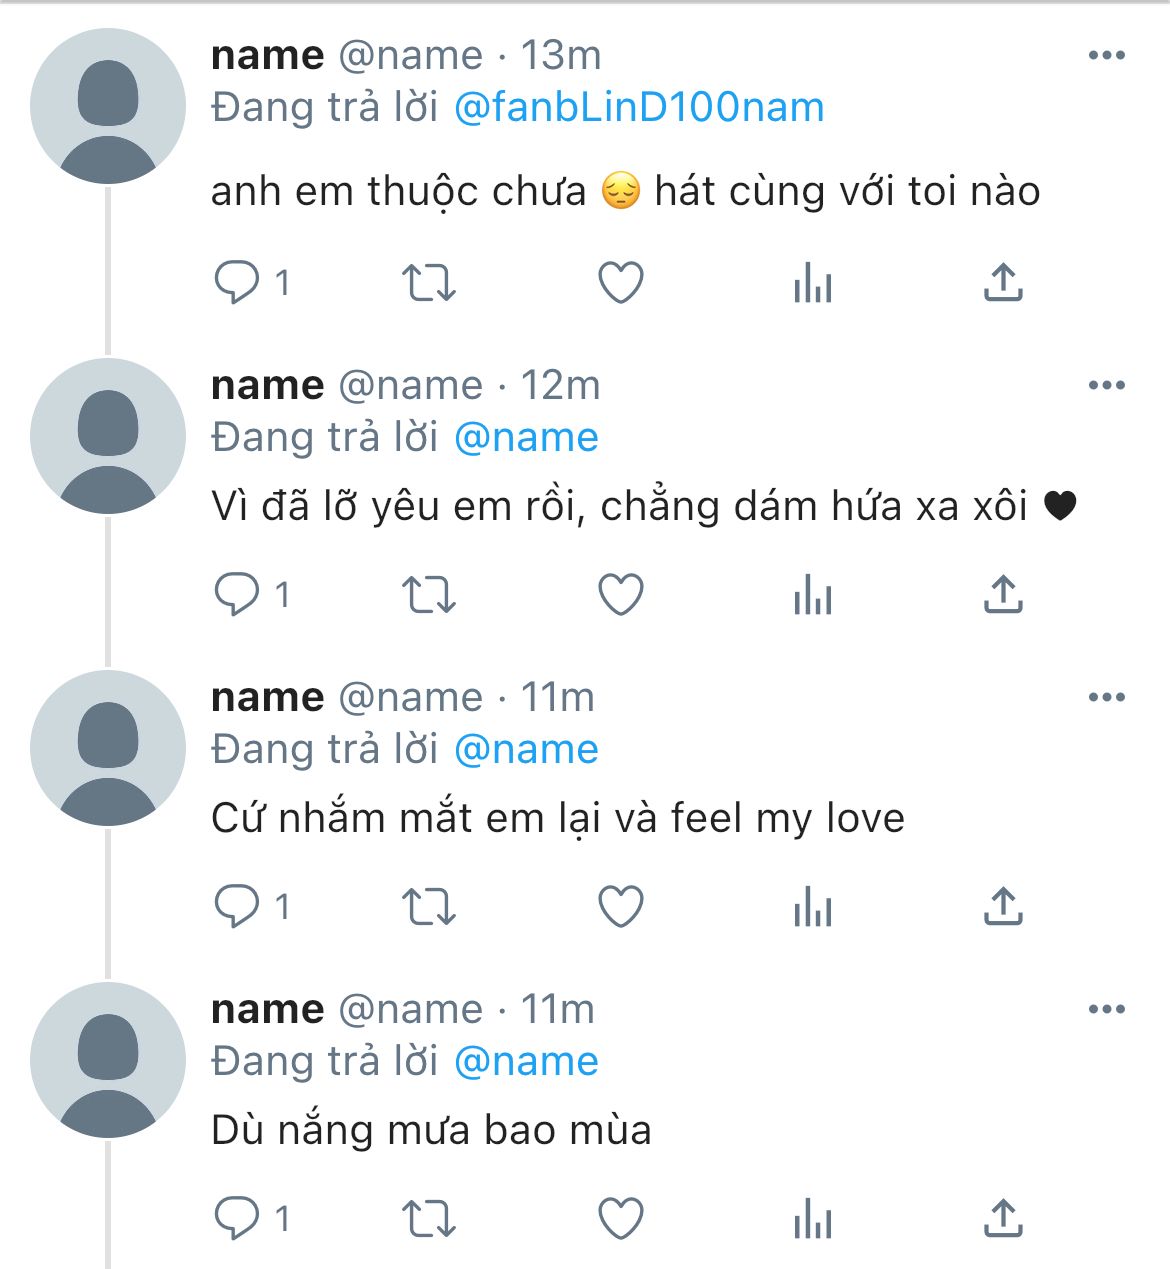Open the 13m timestamp of first tweet
The image size is (1170, 1269).
(x=561, y=56)
